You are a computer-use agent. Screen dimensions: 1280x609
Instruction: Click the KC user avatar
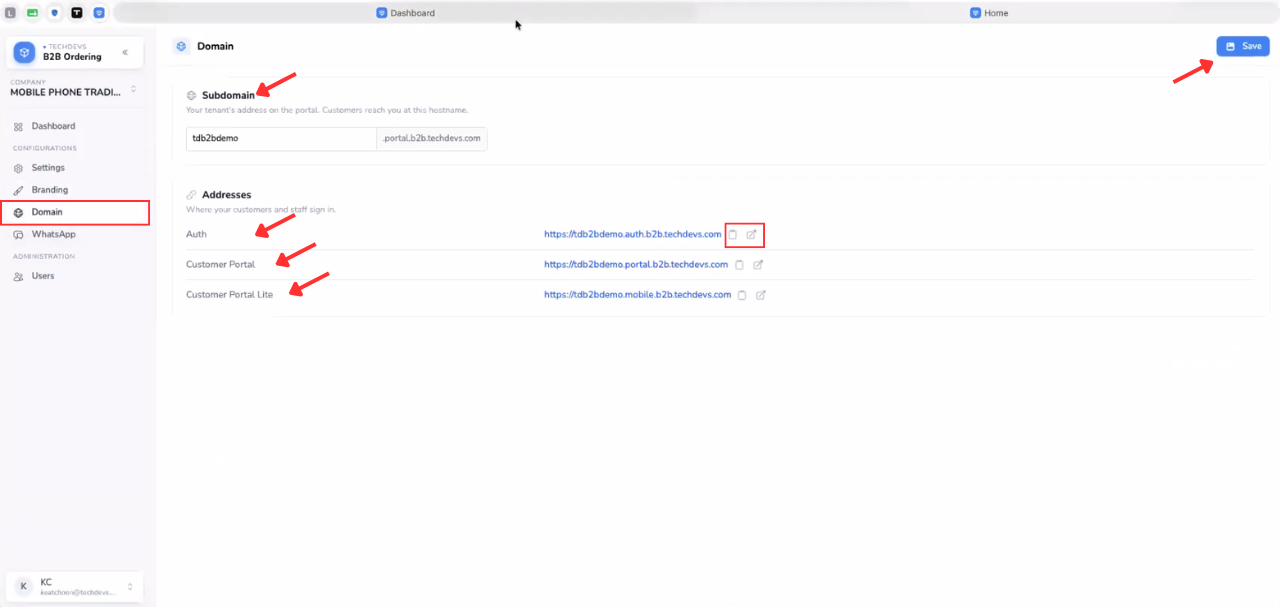pos(24,587)
